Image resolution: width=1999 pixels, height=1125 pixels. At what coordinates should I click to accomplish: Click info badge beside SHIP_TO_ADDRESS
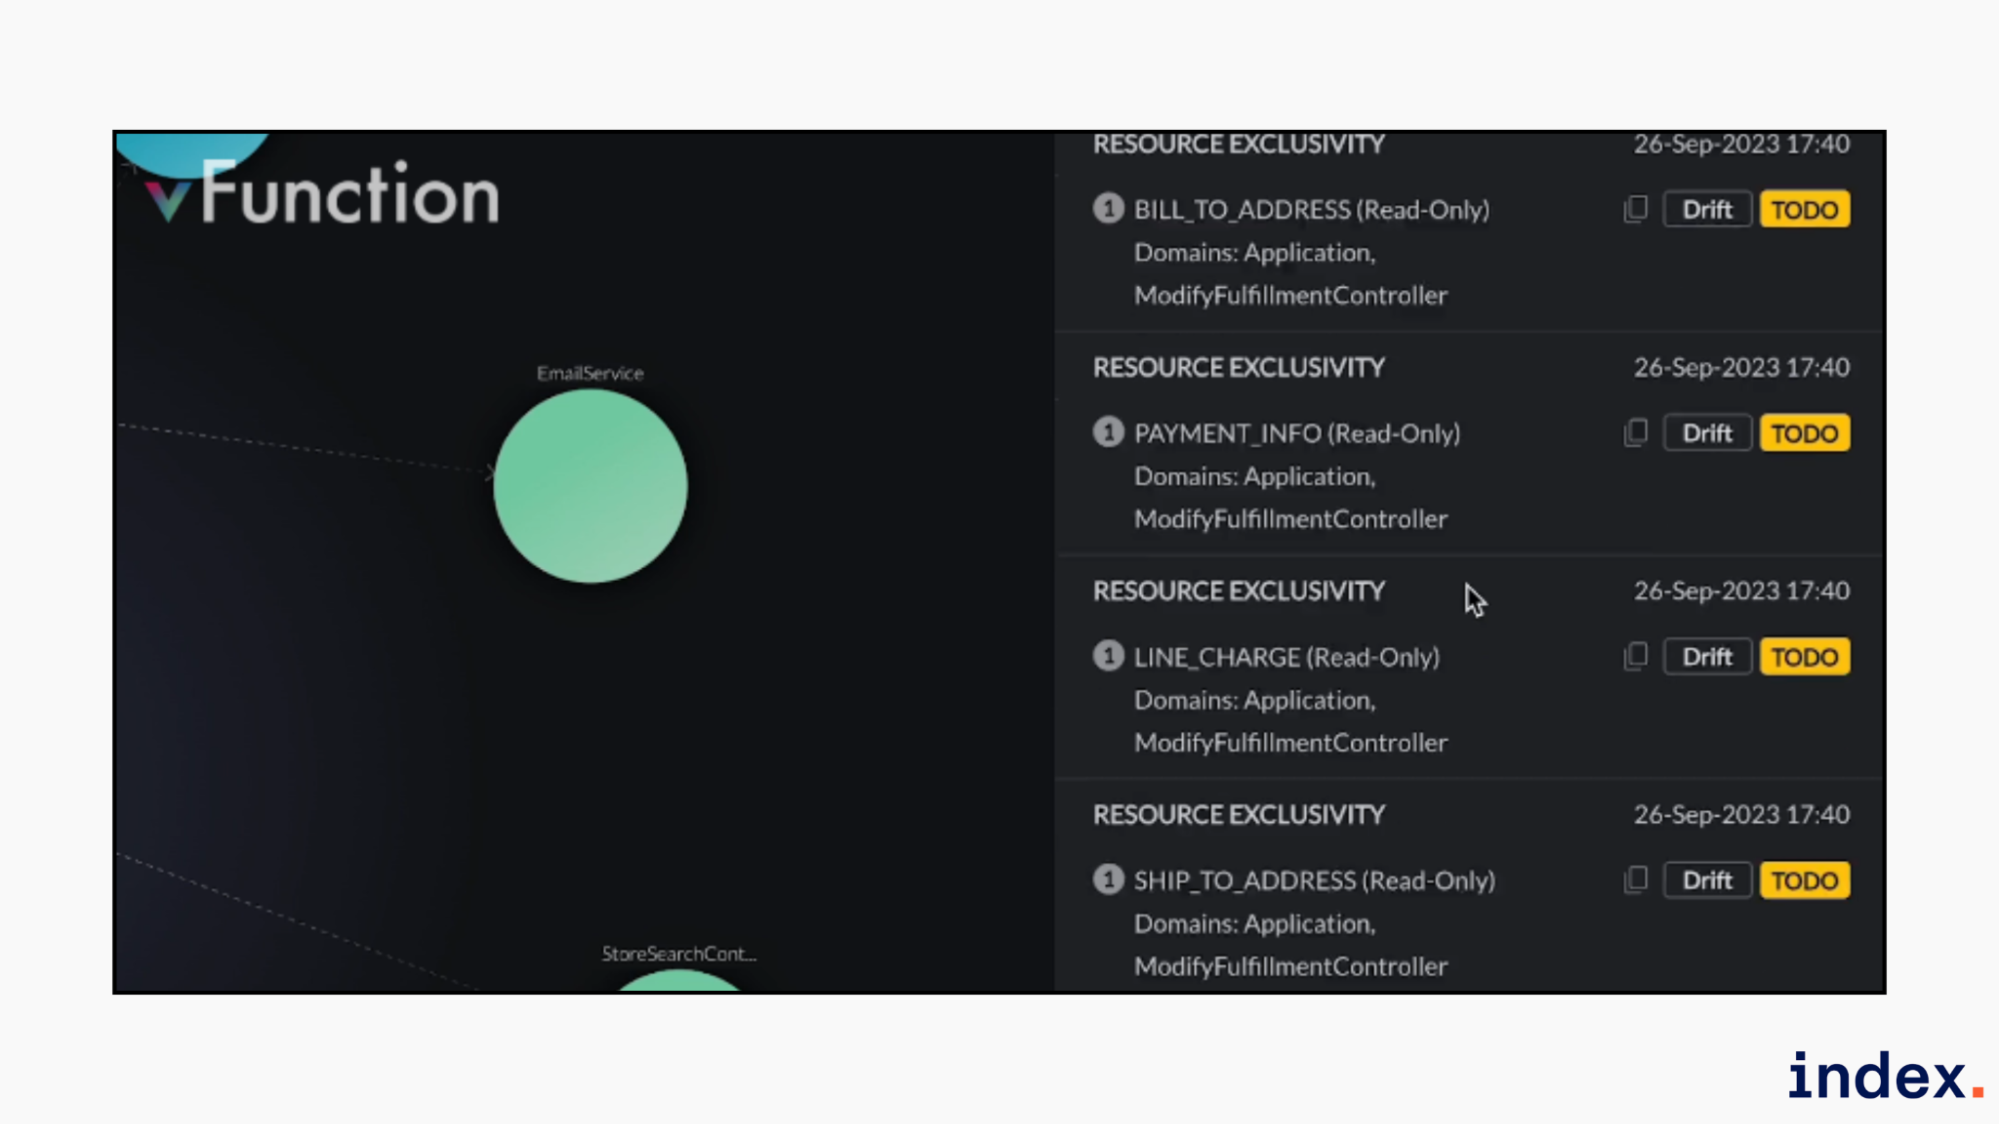coord(1108,879)
